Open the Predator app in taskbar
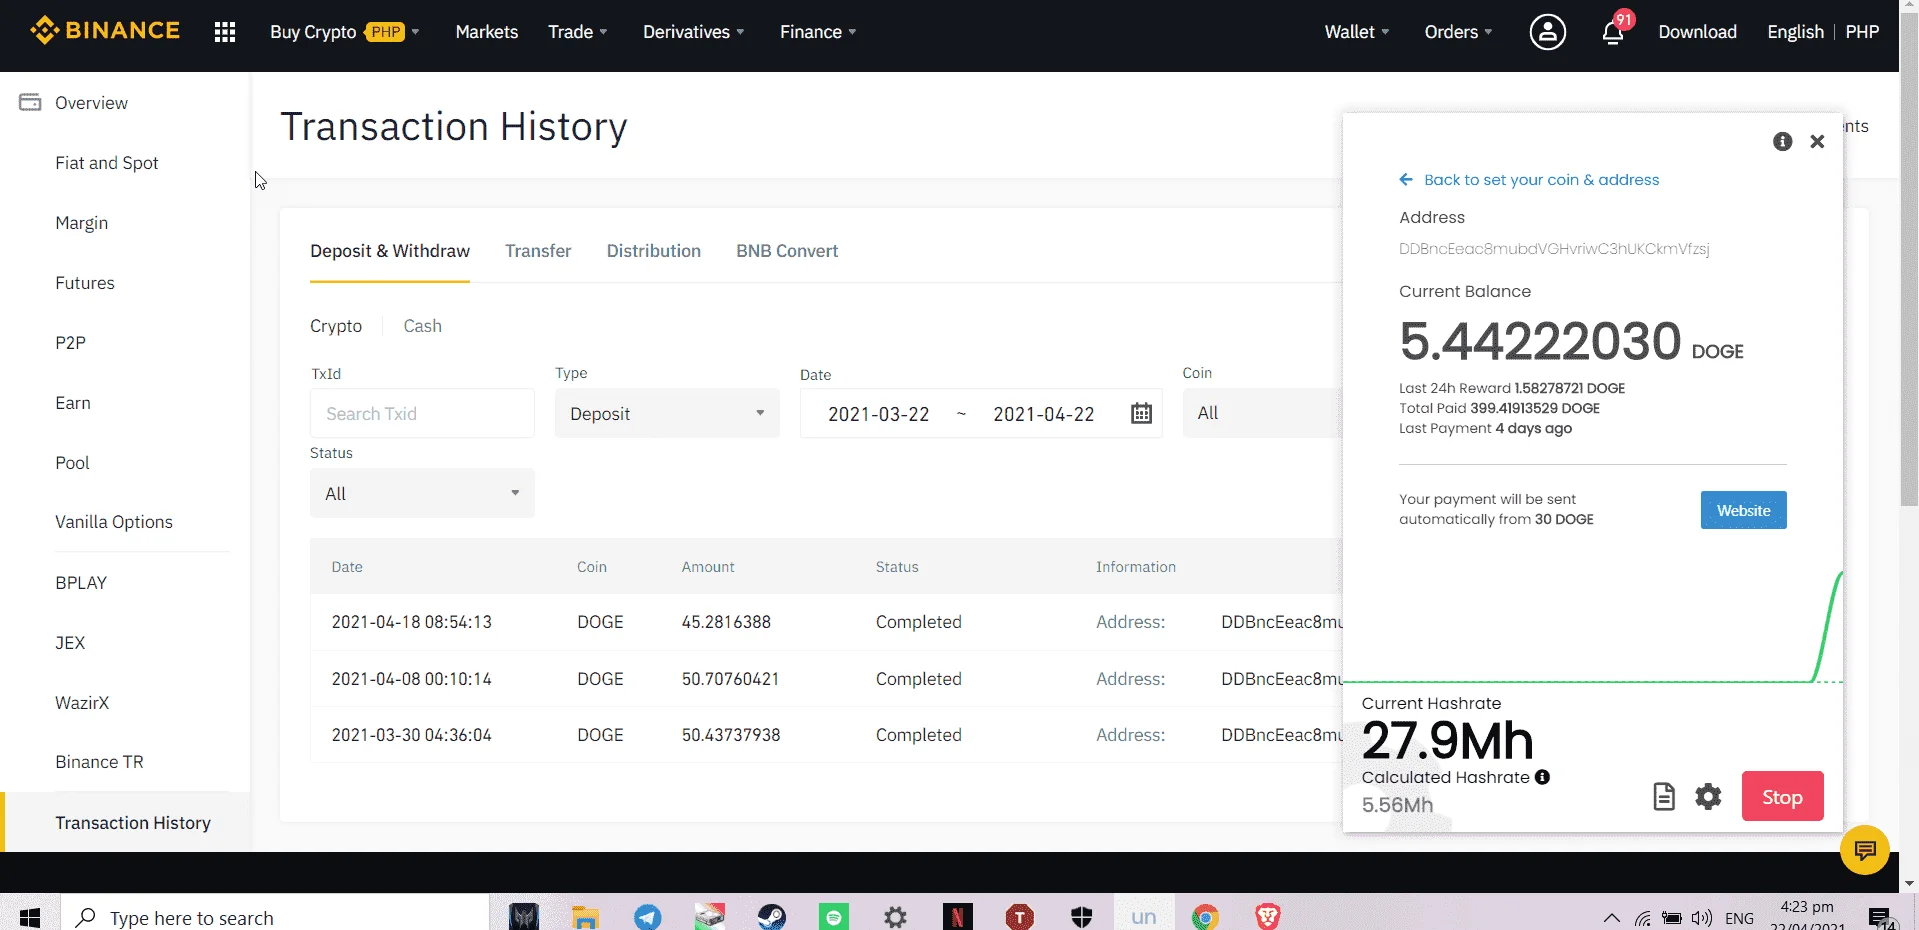This screenshot has height=930, width=1919. pos(523,916)
